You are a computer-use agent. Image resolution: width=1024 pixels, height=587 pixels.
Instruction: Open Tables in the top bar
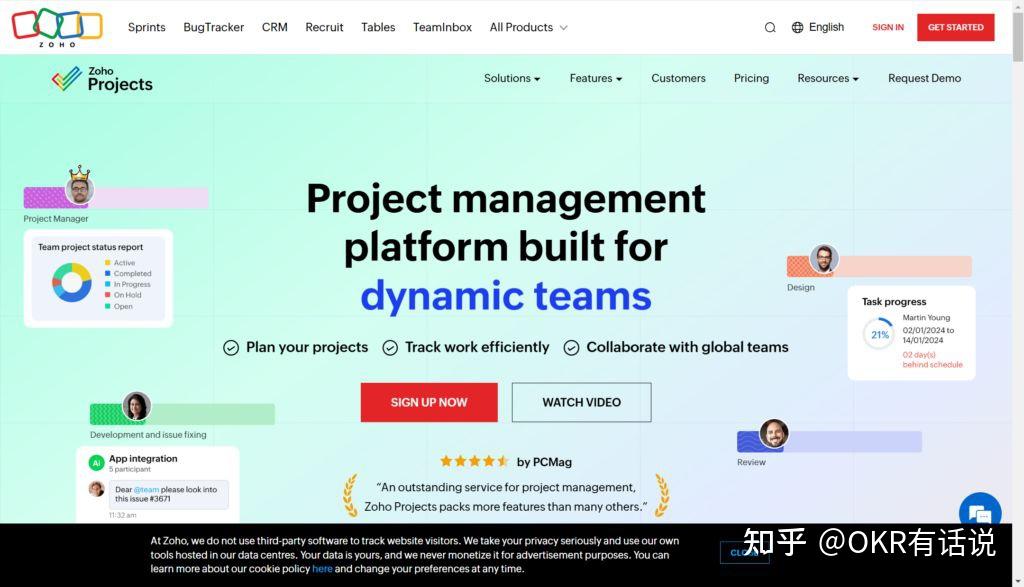click(x=378, y=27)
